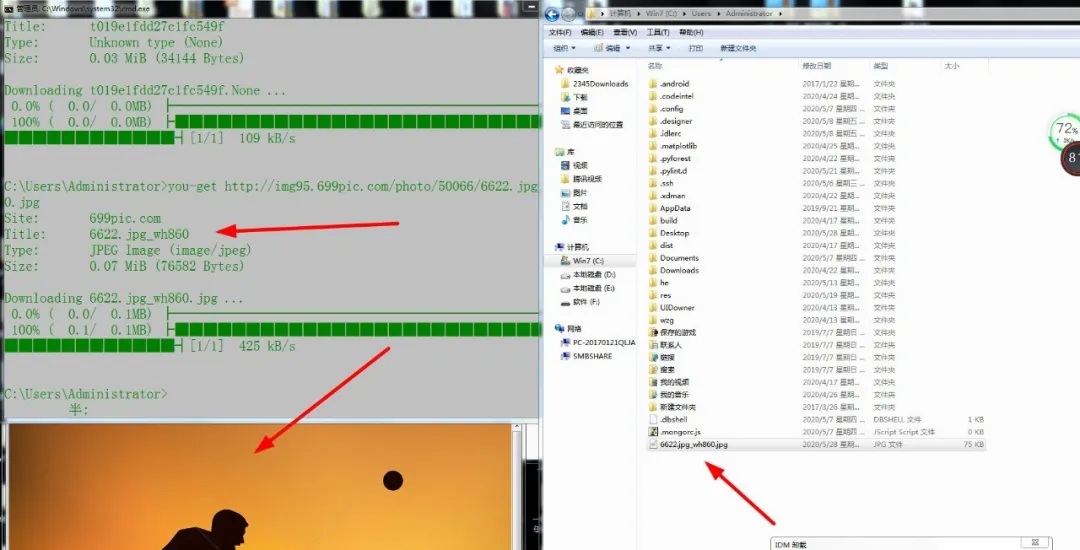Click the 72% memory accelerator ball
The height and width of the screenshot is (550, 1080).
pyautogui.click(x=1065, y=129)
